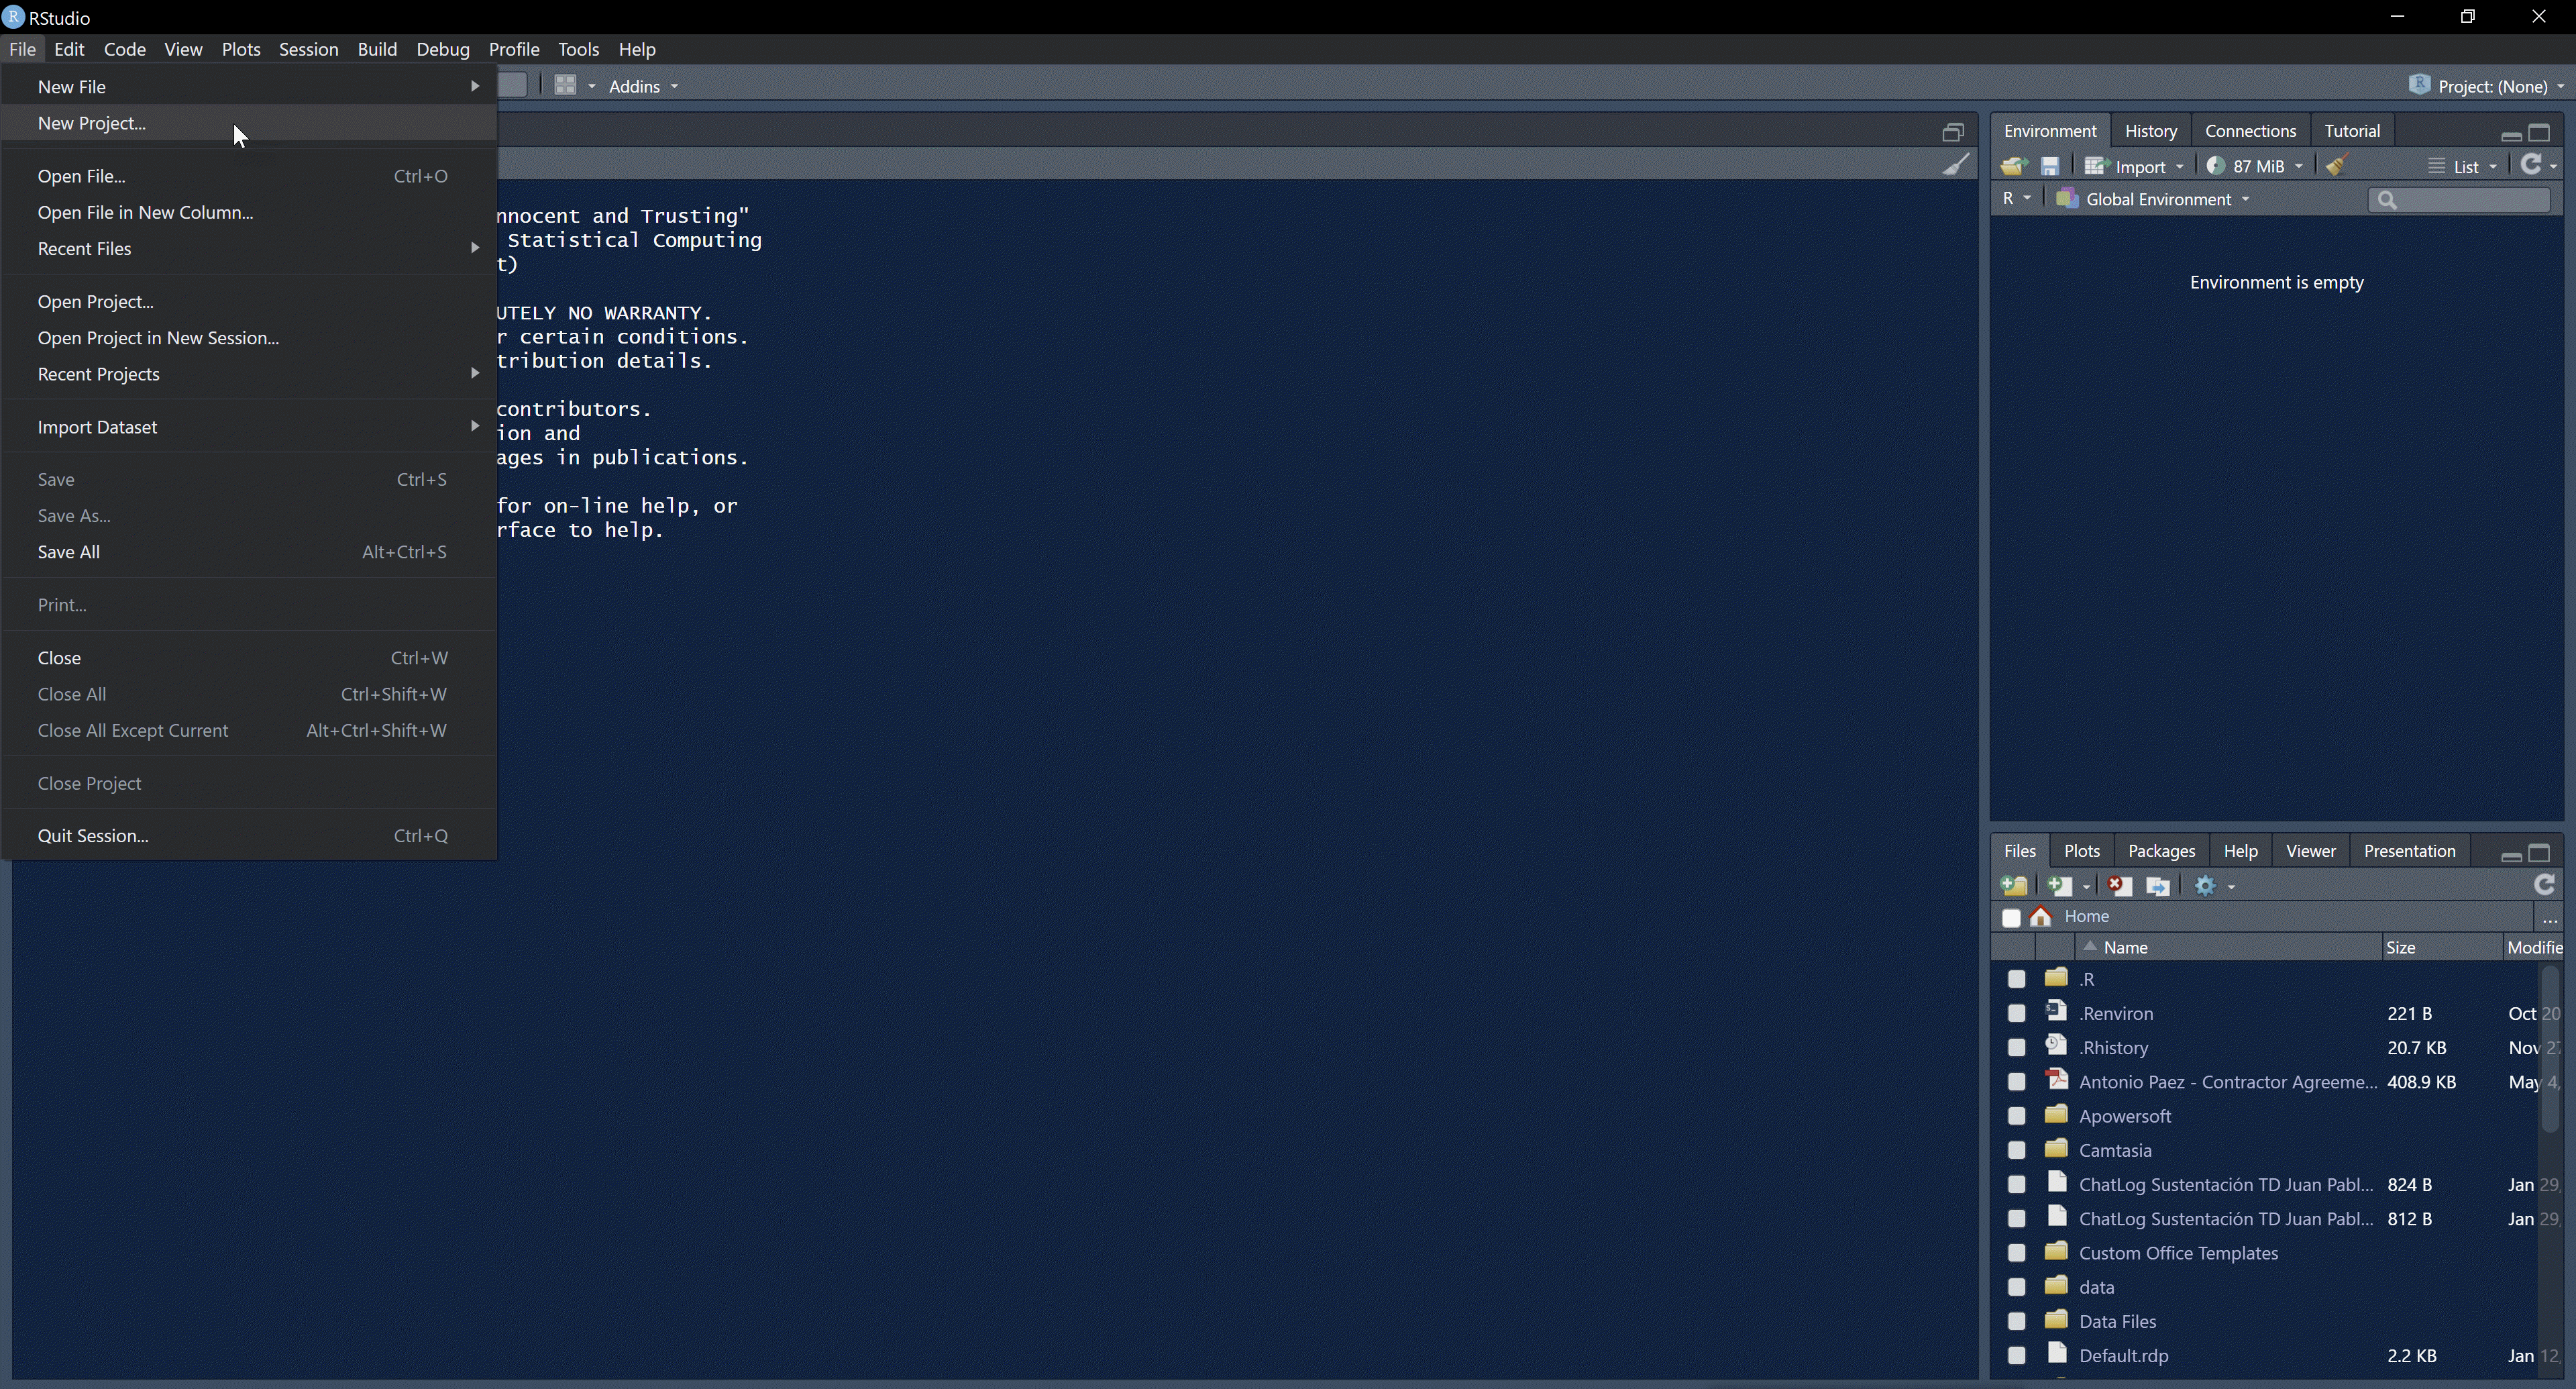The image size is (2576, 1389).
Task: Open the Data Files folder
Action: coord(2117,1322)
